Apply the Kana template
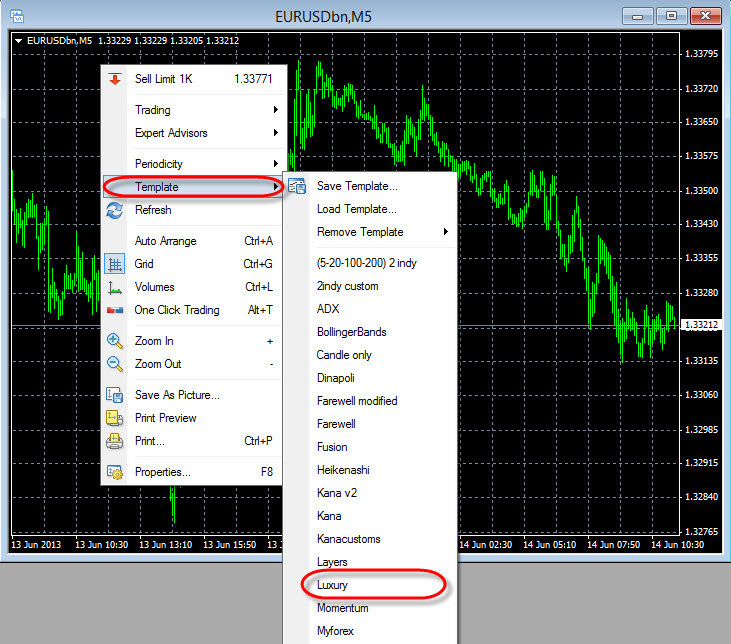 pyautogui.click(x=370, y=516)
